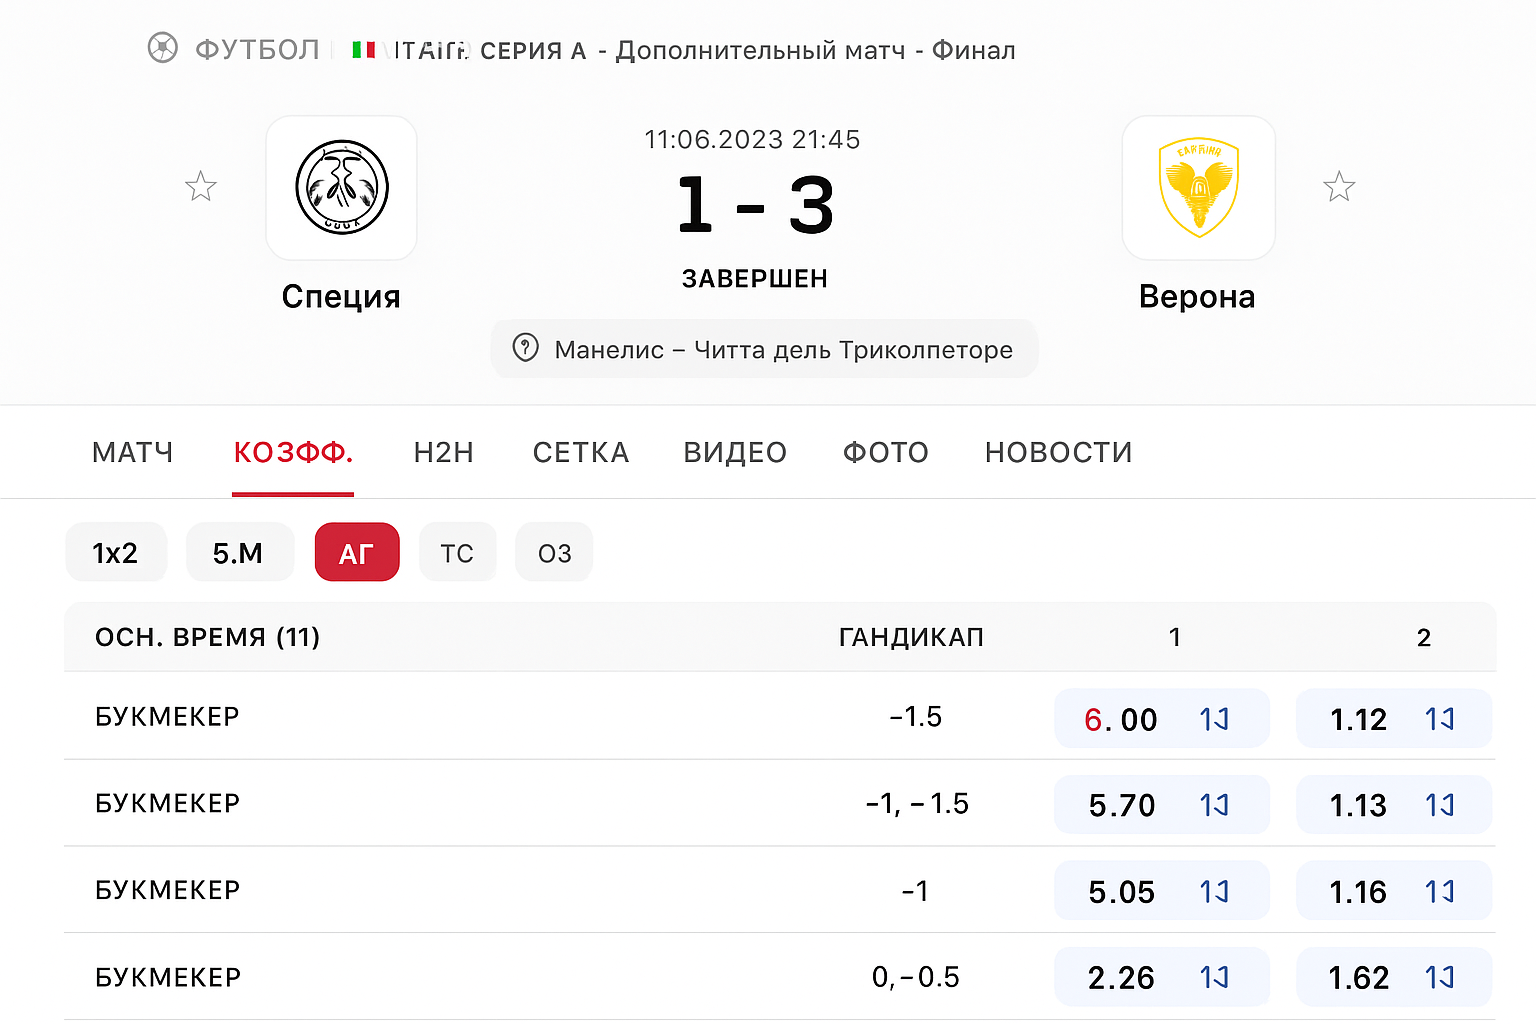The width and height of the screenshot is (1536, 1024).
Task: Open the СЕТКА tab
Action: point(580,452)
